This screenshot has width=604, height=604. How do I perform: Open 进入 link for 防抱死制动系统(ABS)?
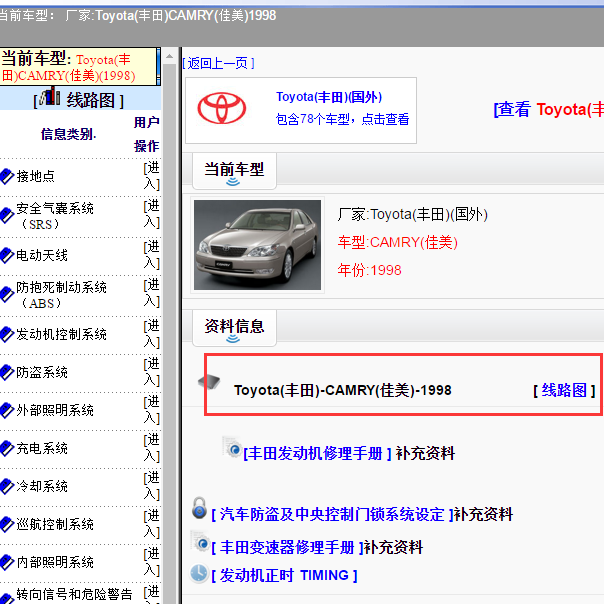click(x=152, y=293)
